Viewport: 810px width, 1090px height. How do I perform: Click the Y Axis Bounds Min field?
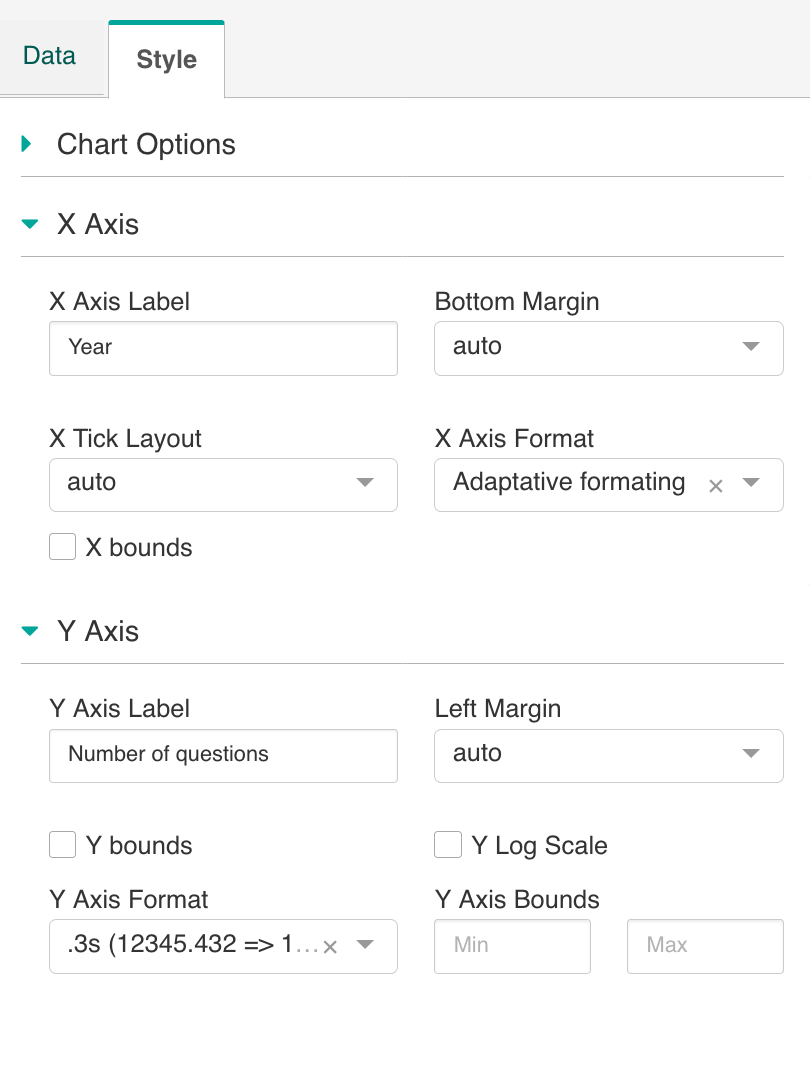click(x=512, y=946)
